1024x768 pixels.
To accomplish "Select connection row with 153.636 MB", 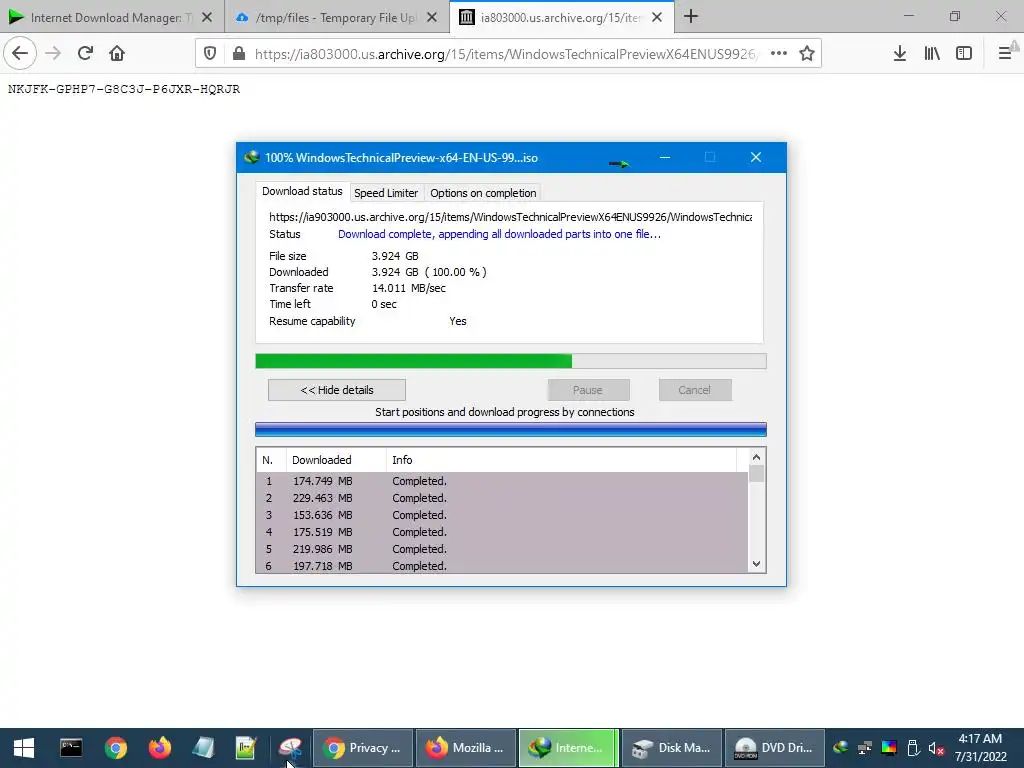I will [x=502, y=515].
